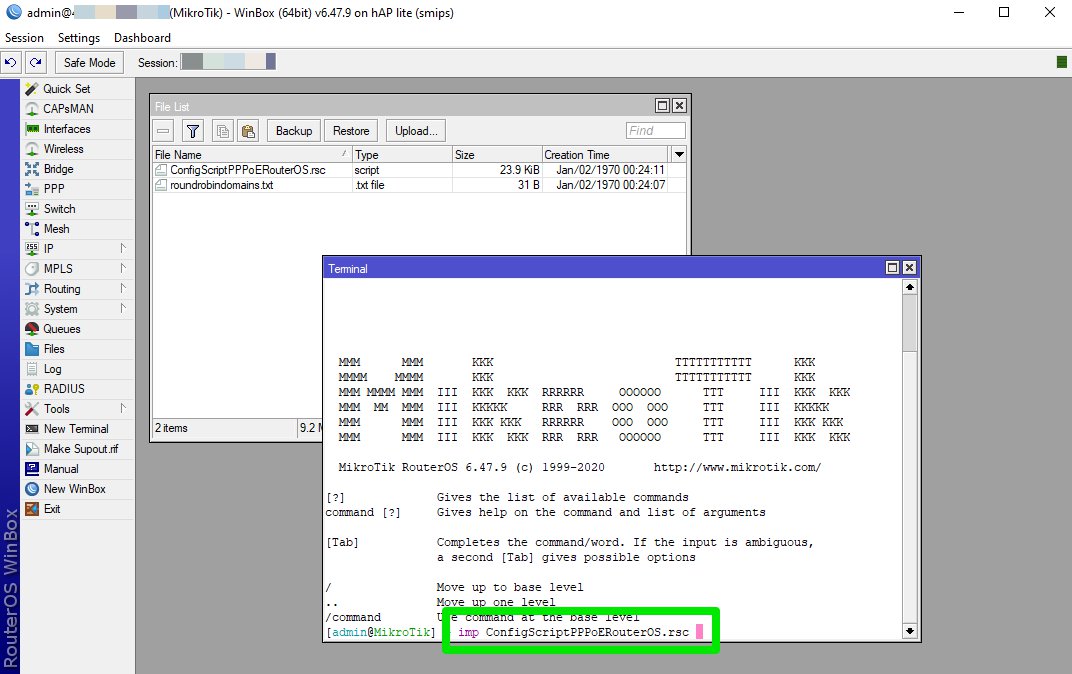The height and width of the screenshot is (674, 1072).
Task: Launch New Terminal from sidebar
Action: click(75, 429)
